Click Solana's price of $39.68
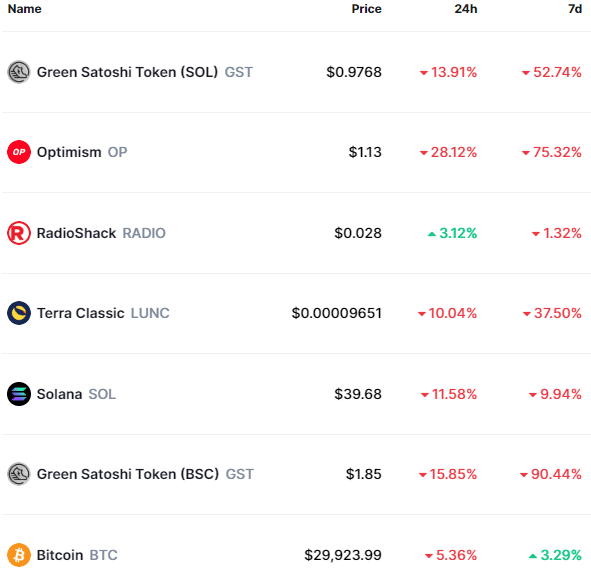 click(x=358, y=394)
